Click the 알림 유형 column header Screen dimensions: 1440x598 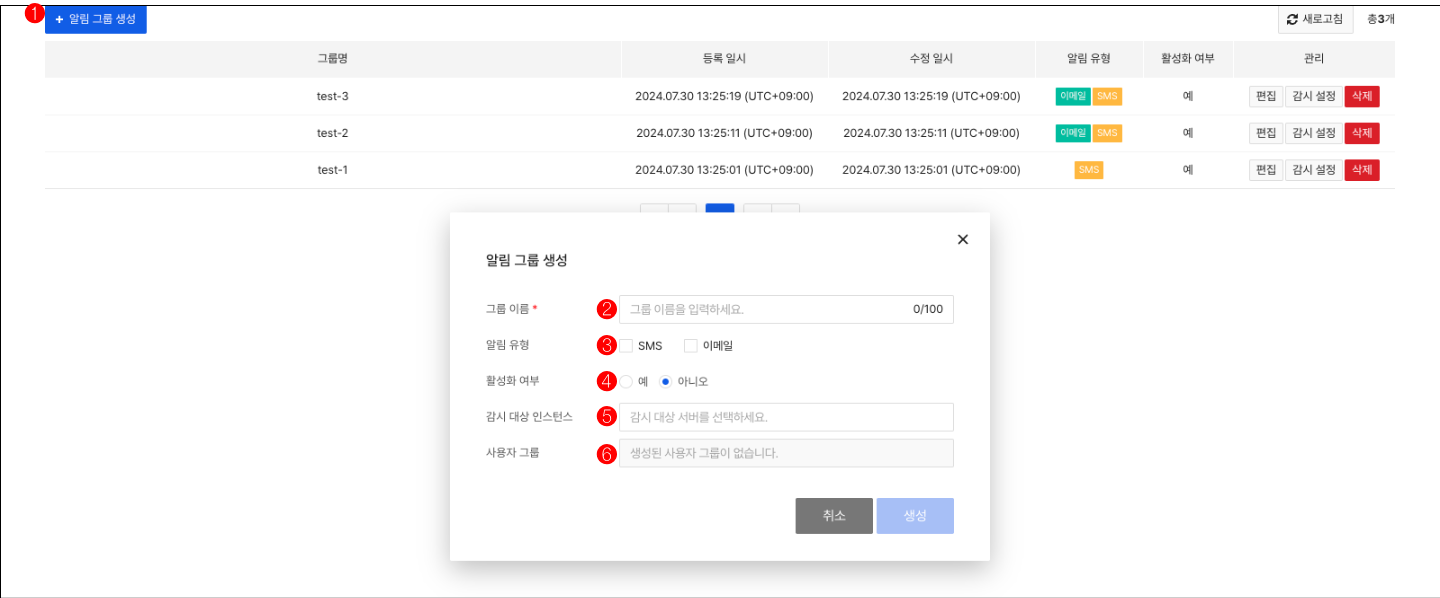pyautogui.click(x=1089, y=59)
